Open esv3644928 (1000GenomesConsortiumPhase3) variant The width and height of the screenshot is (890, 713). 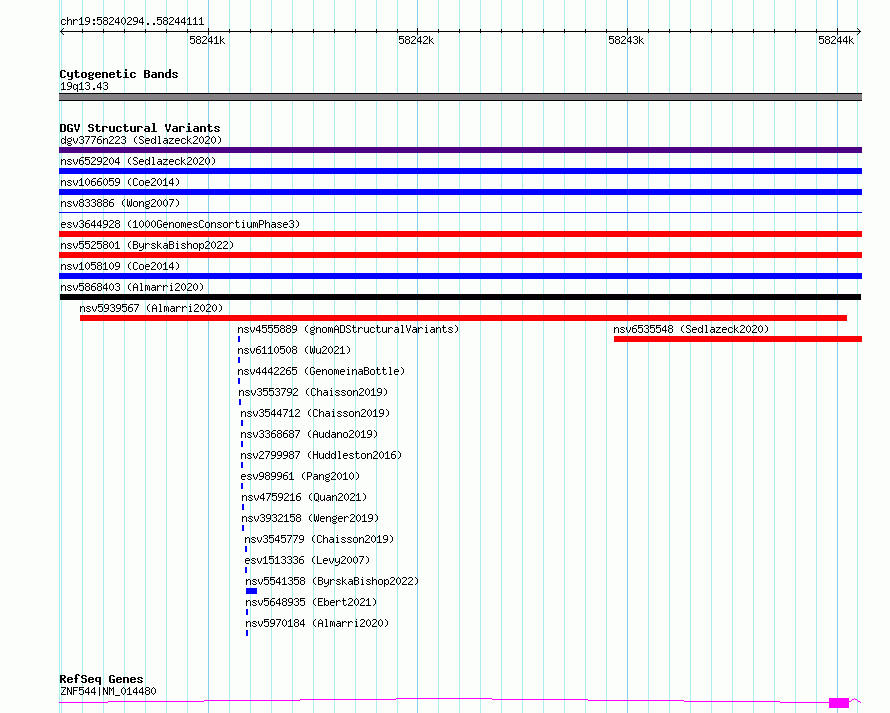[x=180, y=224]
